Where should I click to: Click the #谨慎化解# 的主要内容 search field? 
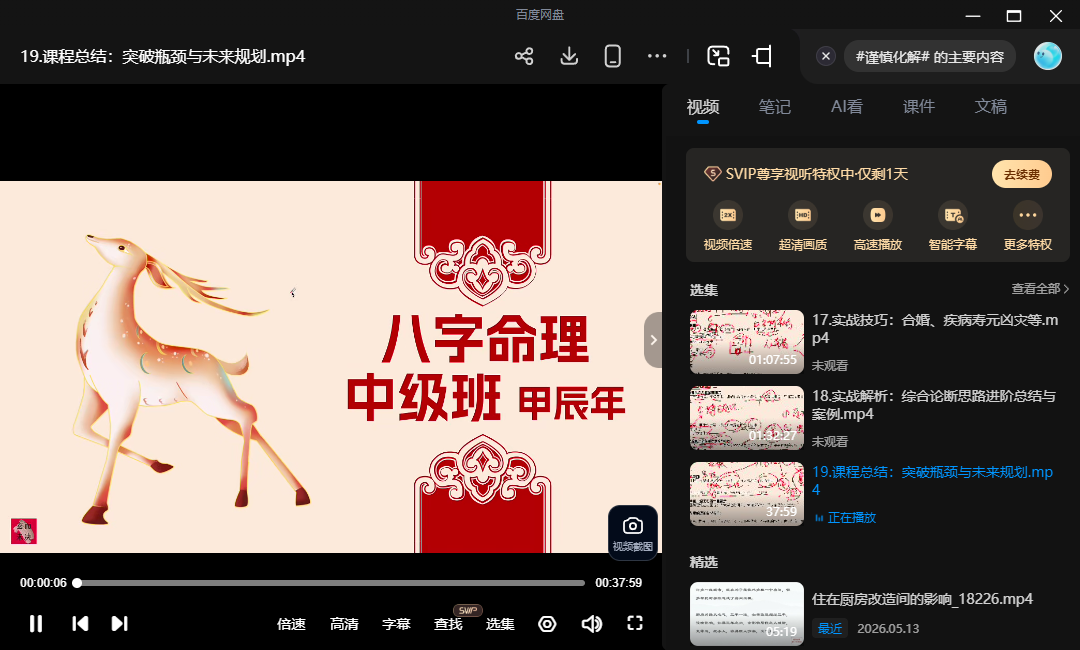(930, 56)
